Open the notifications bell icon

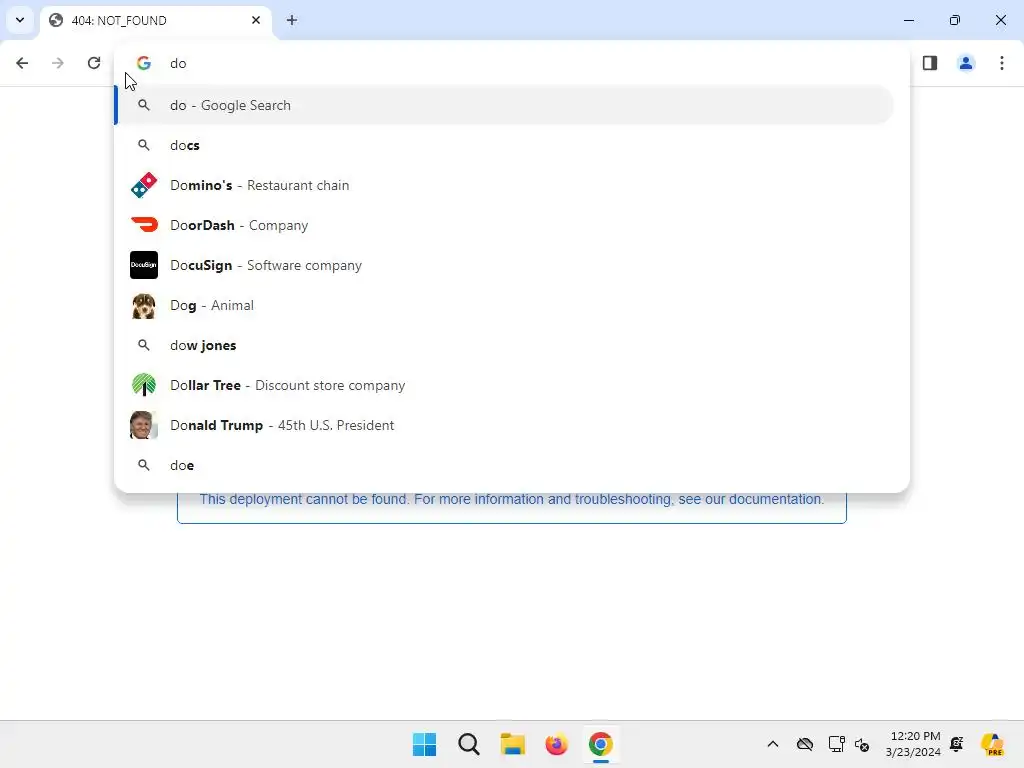click(957, 744)
